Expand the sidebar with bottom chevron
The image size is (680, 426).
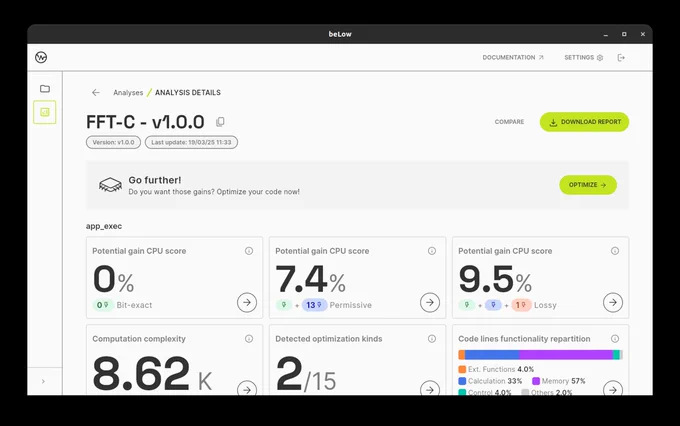click(43, 381)
